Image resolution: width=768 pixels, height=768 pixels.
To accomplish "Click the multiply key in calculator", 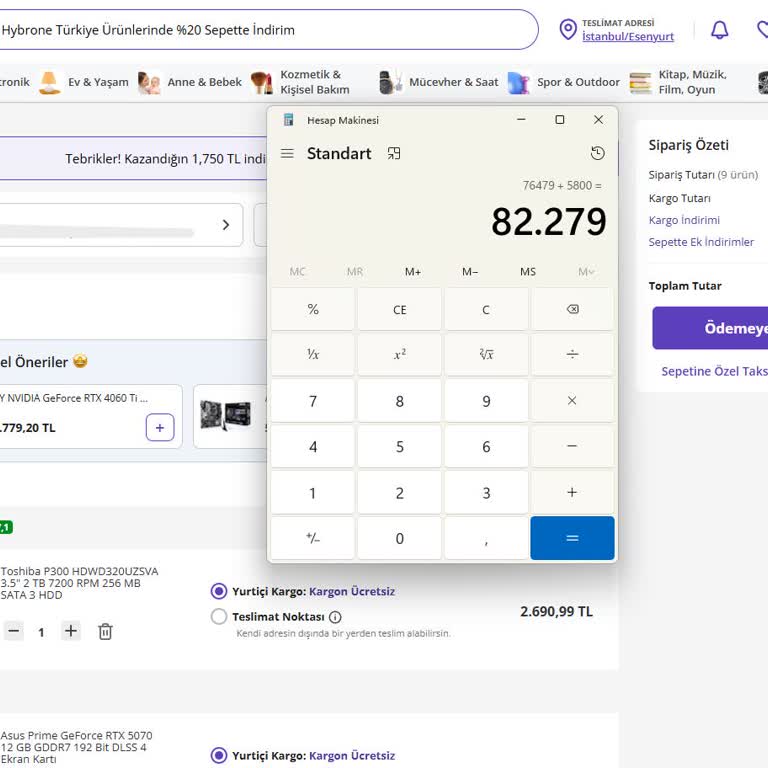I will [x=572, y=401].
